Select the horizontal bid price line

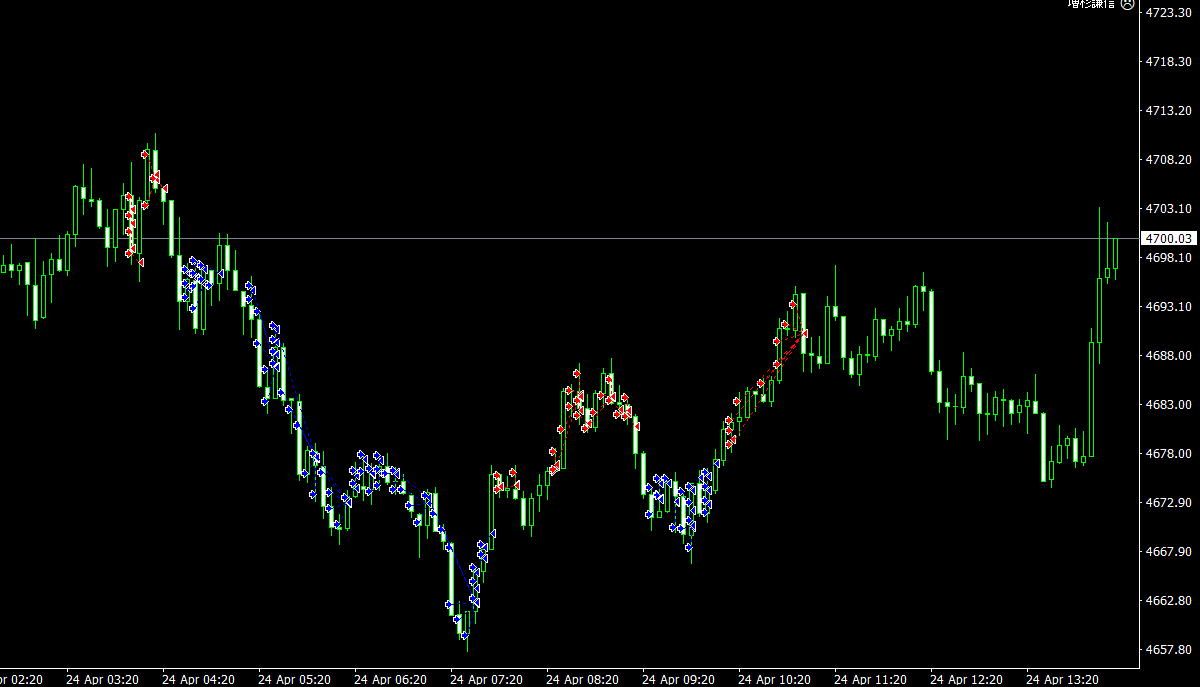point(570,238)
